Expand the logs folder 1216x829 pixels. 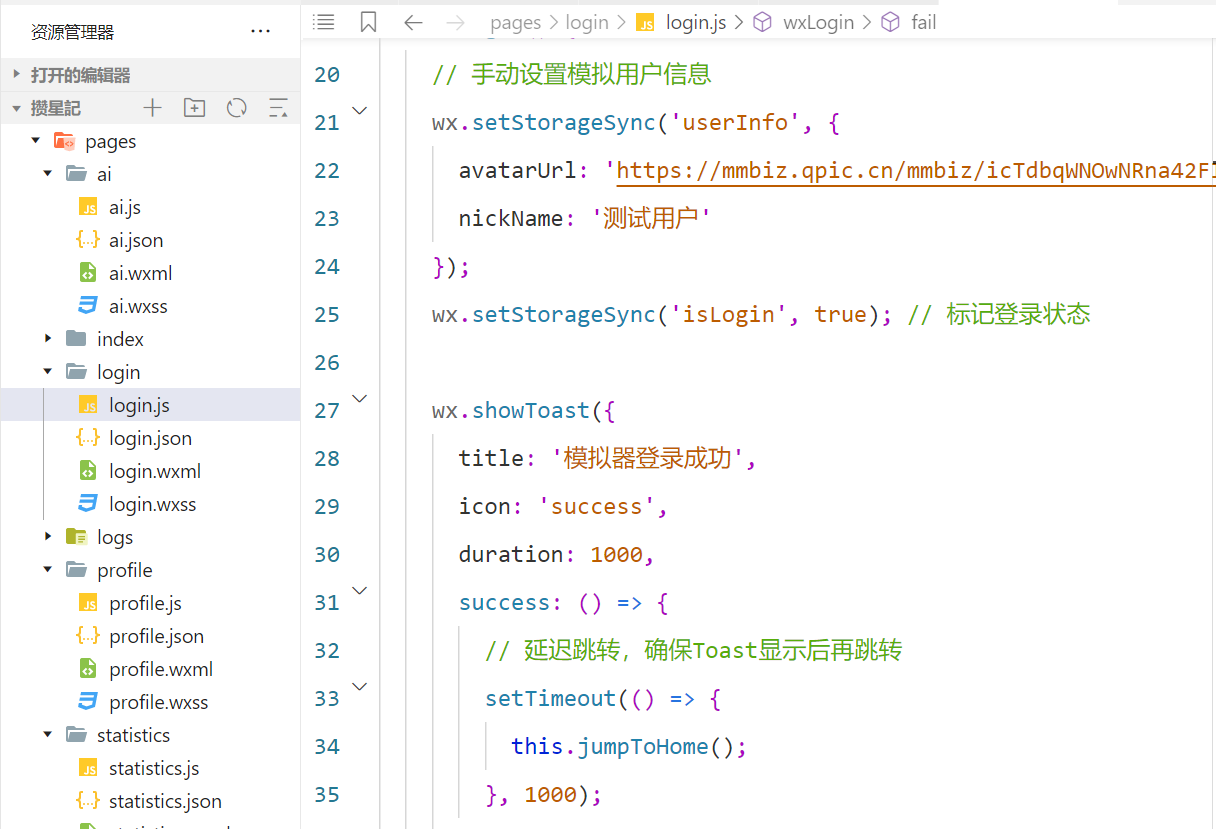[x=48, y=537]
